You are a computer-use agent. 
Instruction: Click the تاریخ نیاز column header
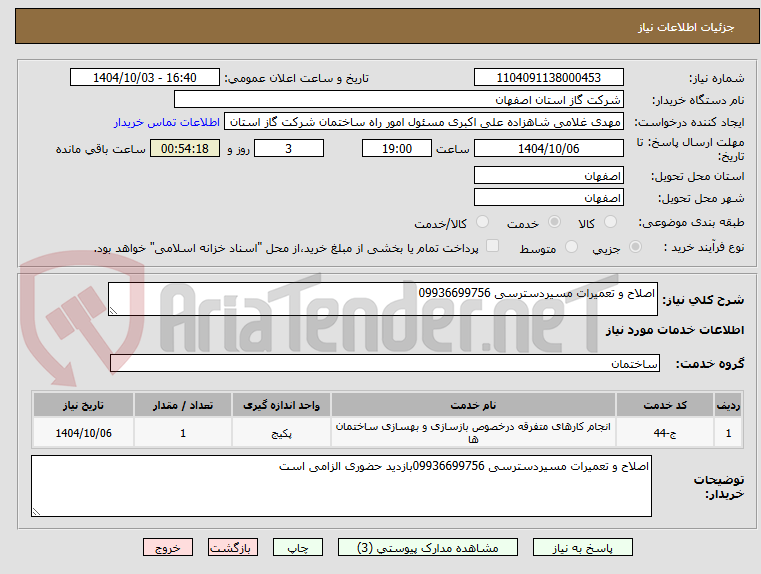pyautogui.click(x=83, y=405)
